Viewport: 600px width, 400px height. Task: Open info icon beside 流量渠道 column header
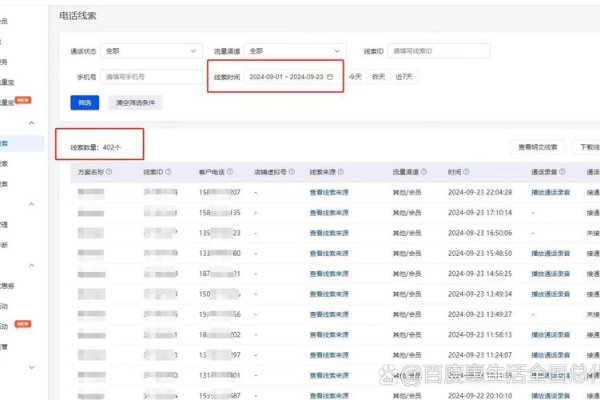(x=424, y=172)
